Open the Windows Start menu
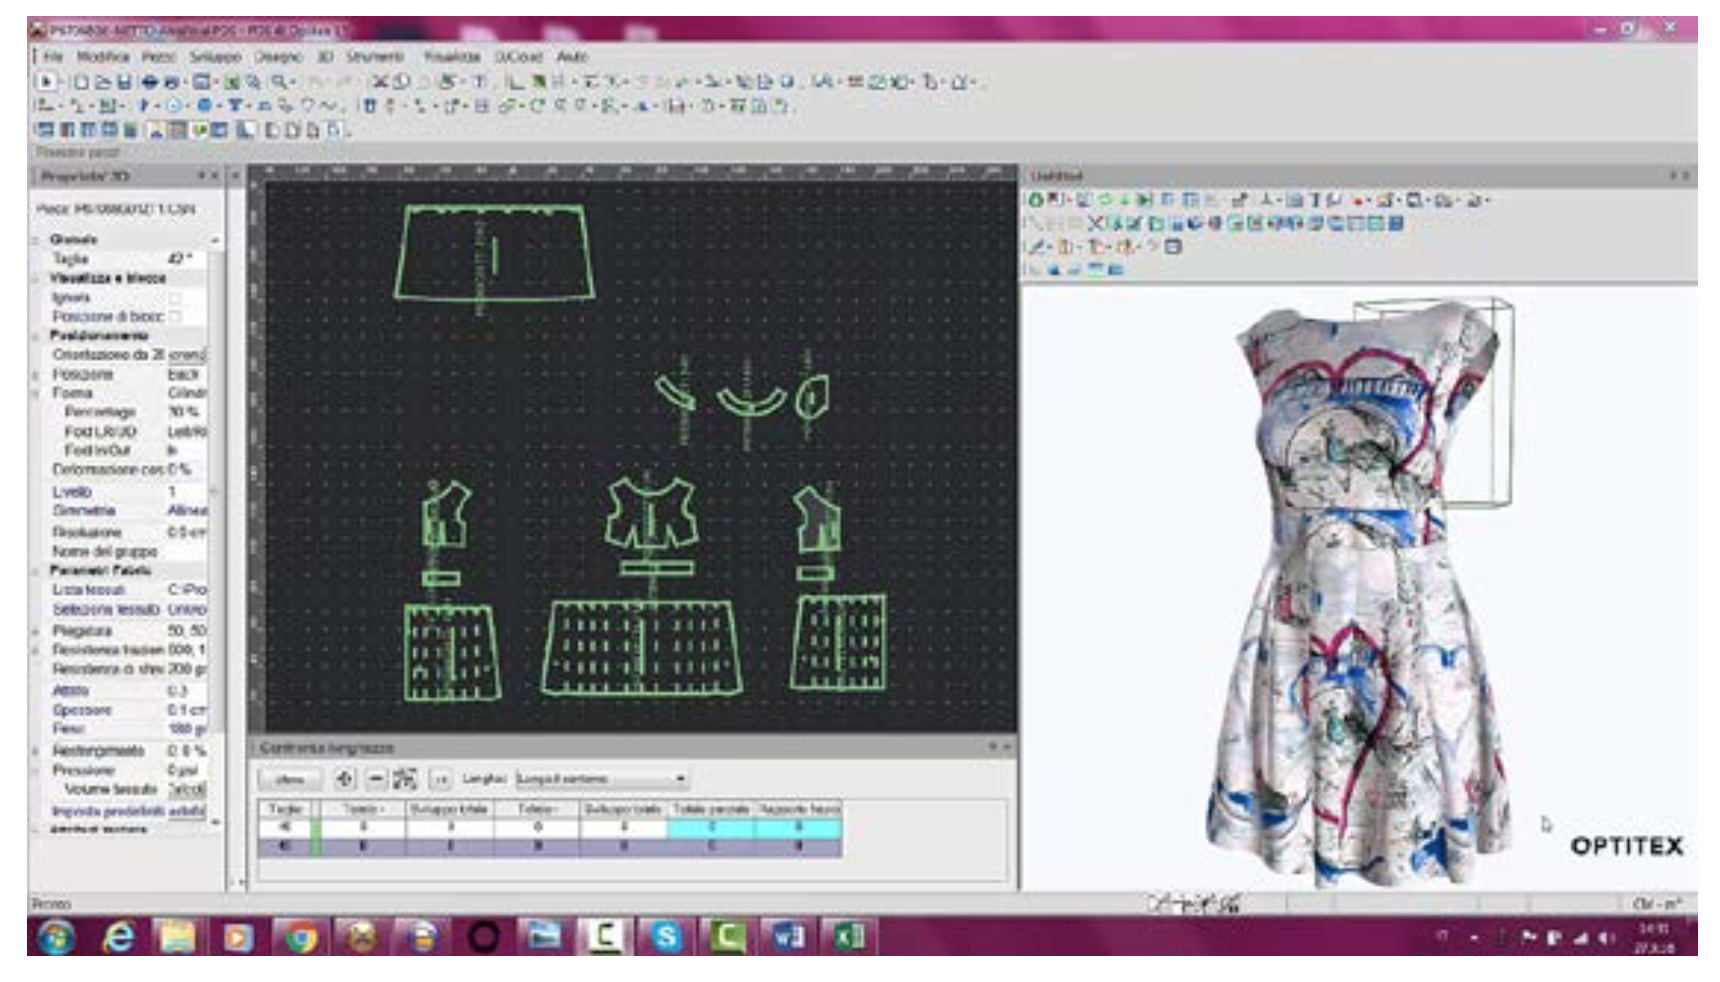Screen dimensions: 1720x982 tap(57, 937)
